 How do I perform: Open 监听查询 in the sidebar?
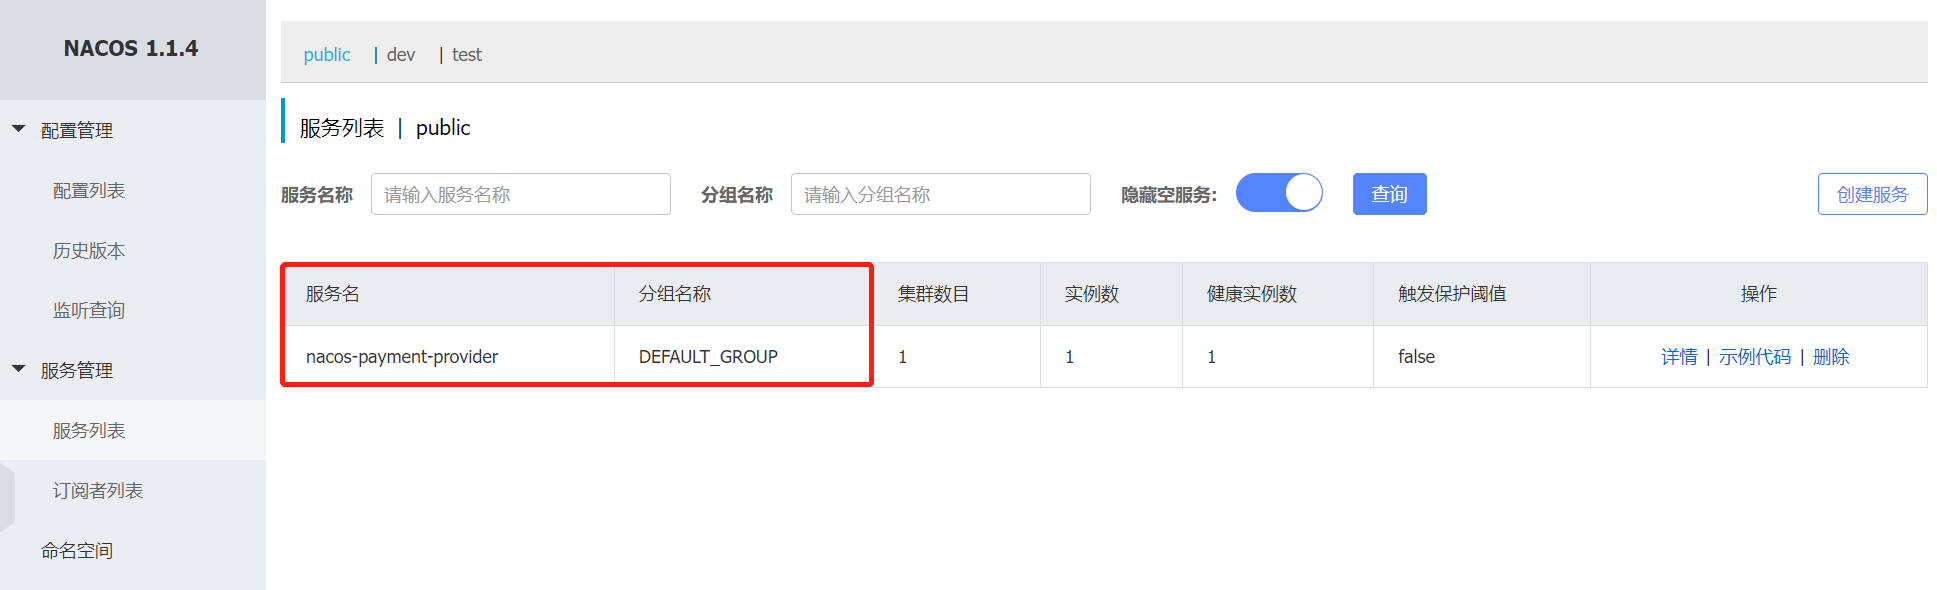tap(89, 310)
